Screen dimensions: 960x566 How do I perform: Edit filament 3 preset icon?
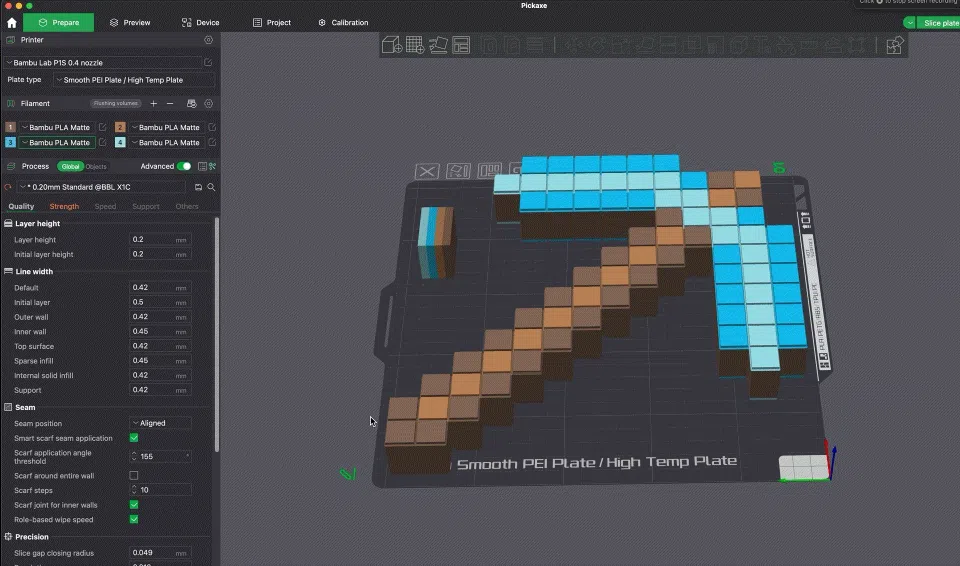pyautogui.click(x=103, y=142)
